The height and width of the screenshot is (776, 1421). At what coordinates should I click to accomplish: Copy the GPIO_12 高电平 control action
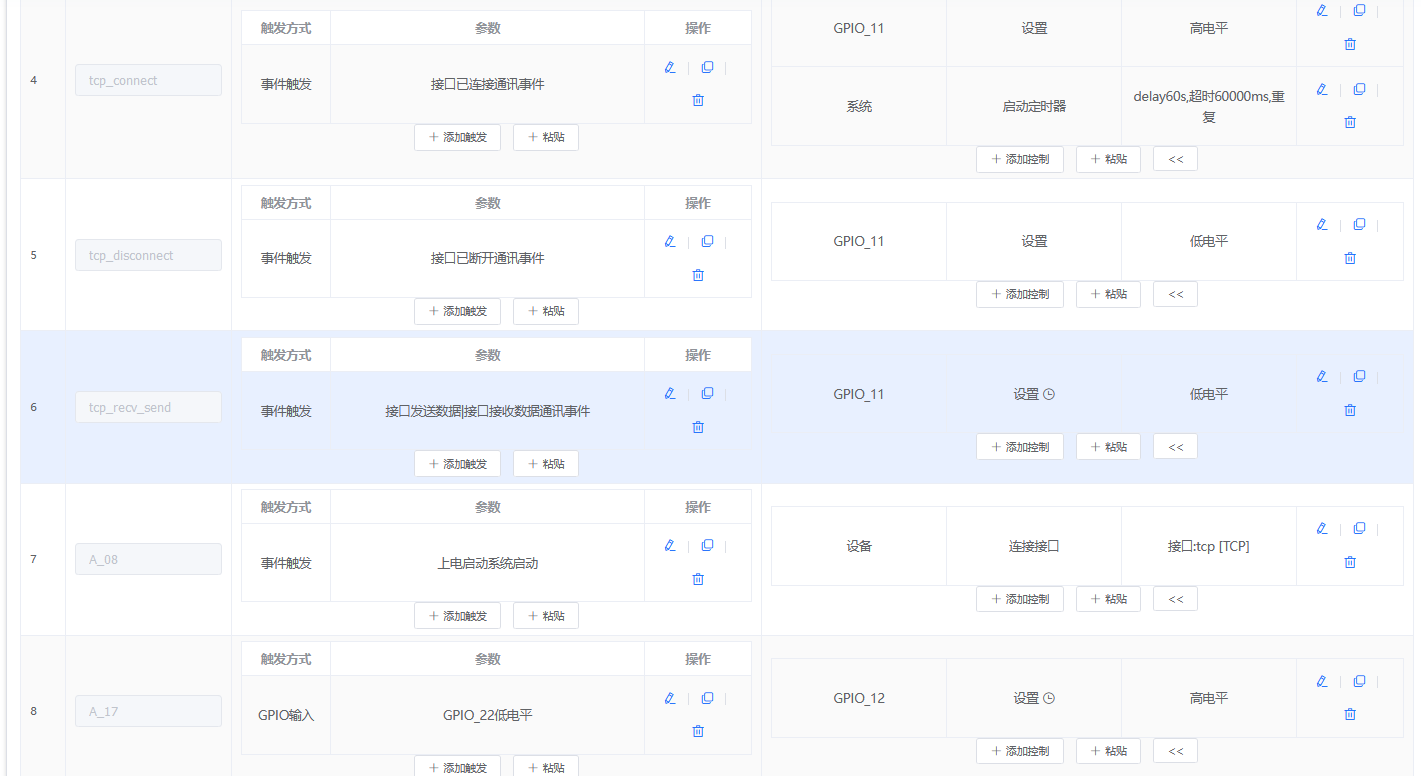[x=1359, y=681]
